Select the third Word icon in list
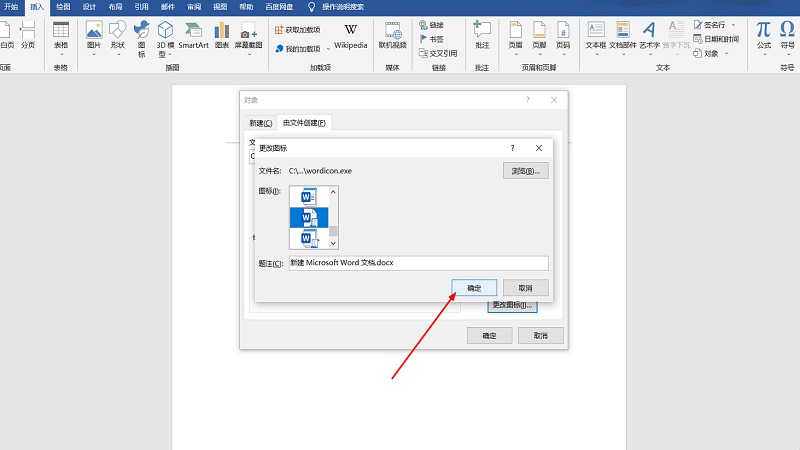This screenshot has width=800, height=450. tap(309, 239)
